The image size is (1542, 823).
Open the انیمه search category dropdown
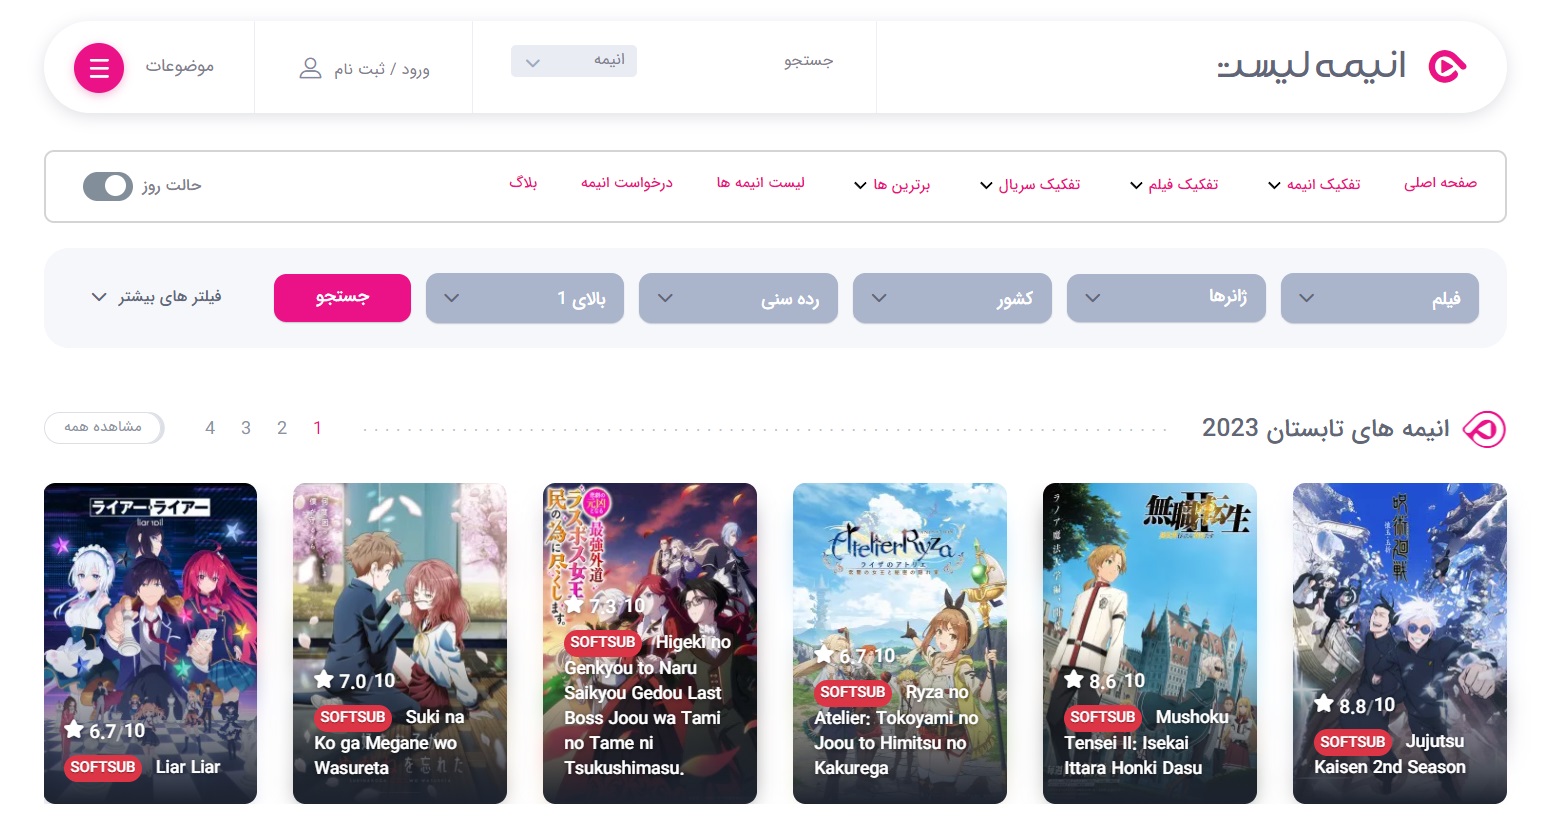574,61
